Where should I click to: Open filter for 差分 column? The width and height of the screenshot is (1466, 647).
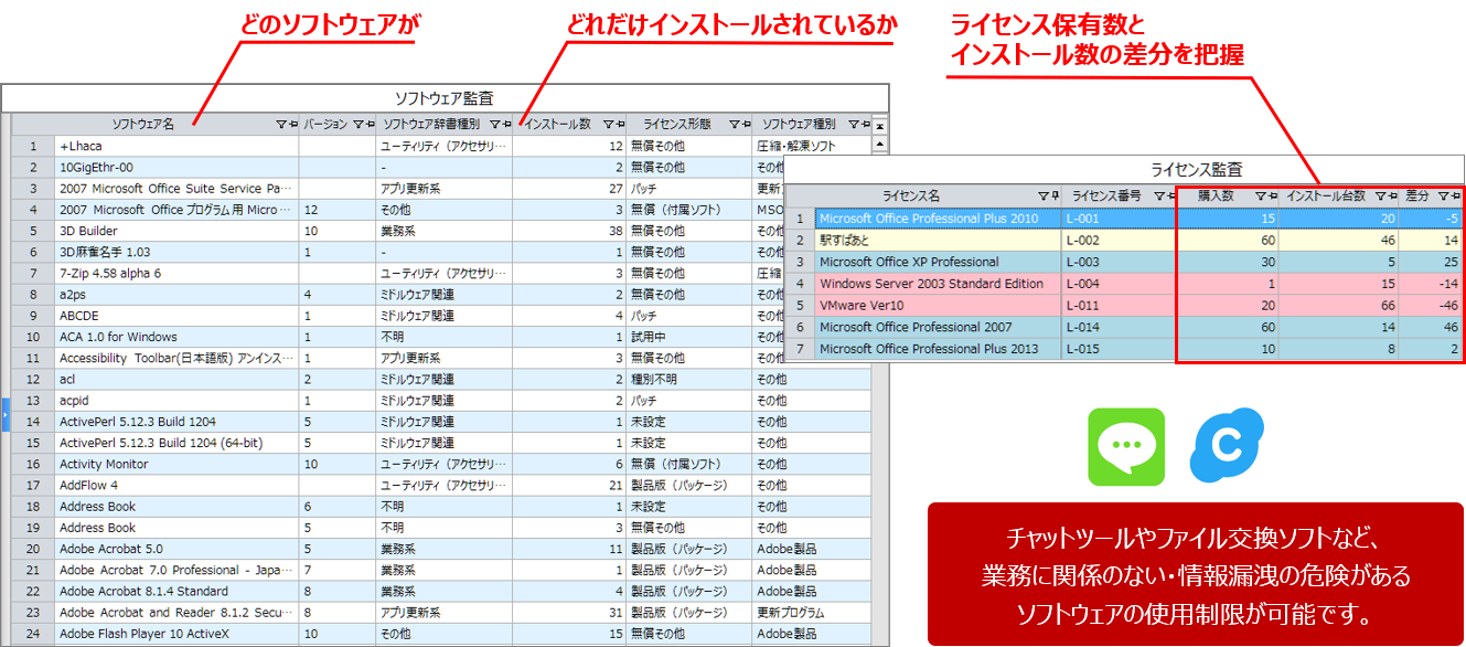click(x=1442, y=196)
